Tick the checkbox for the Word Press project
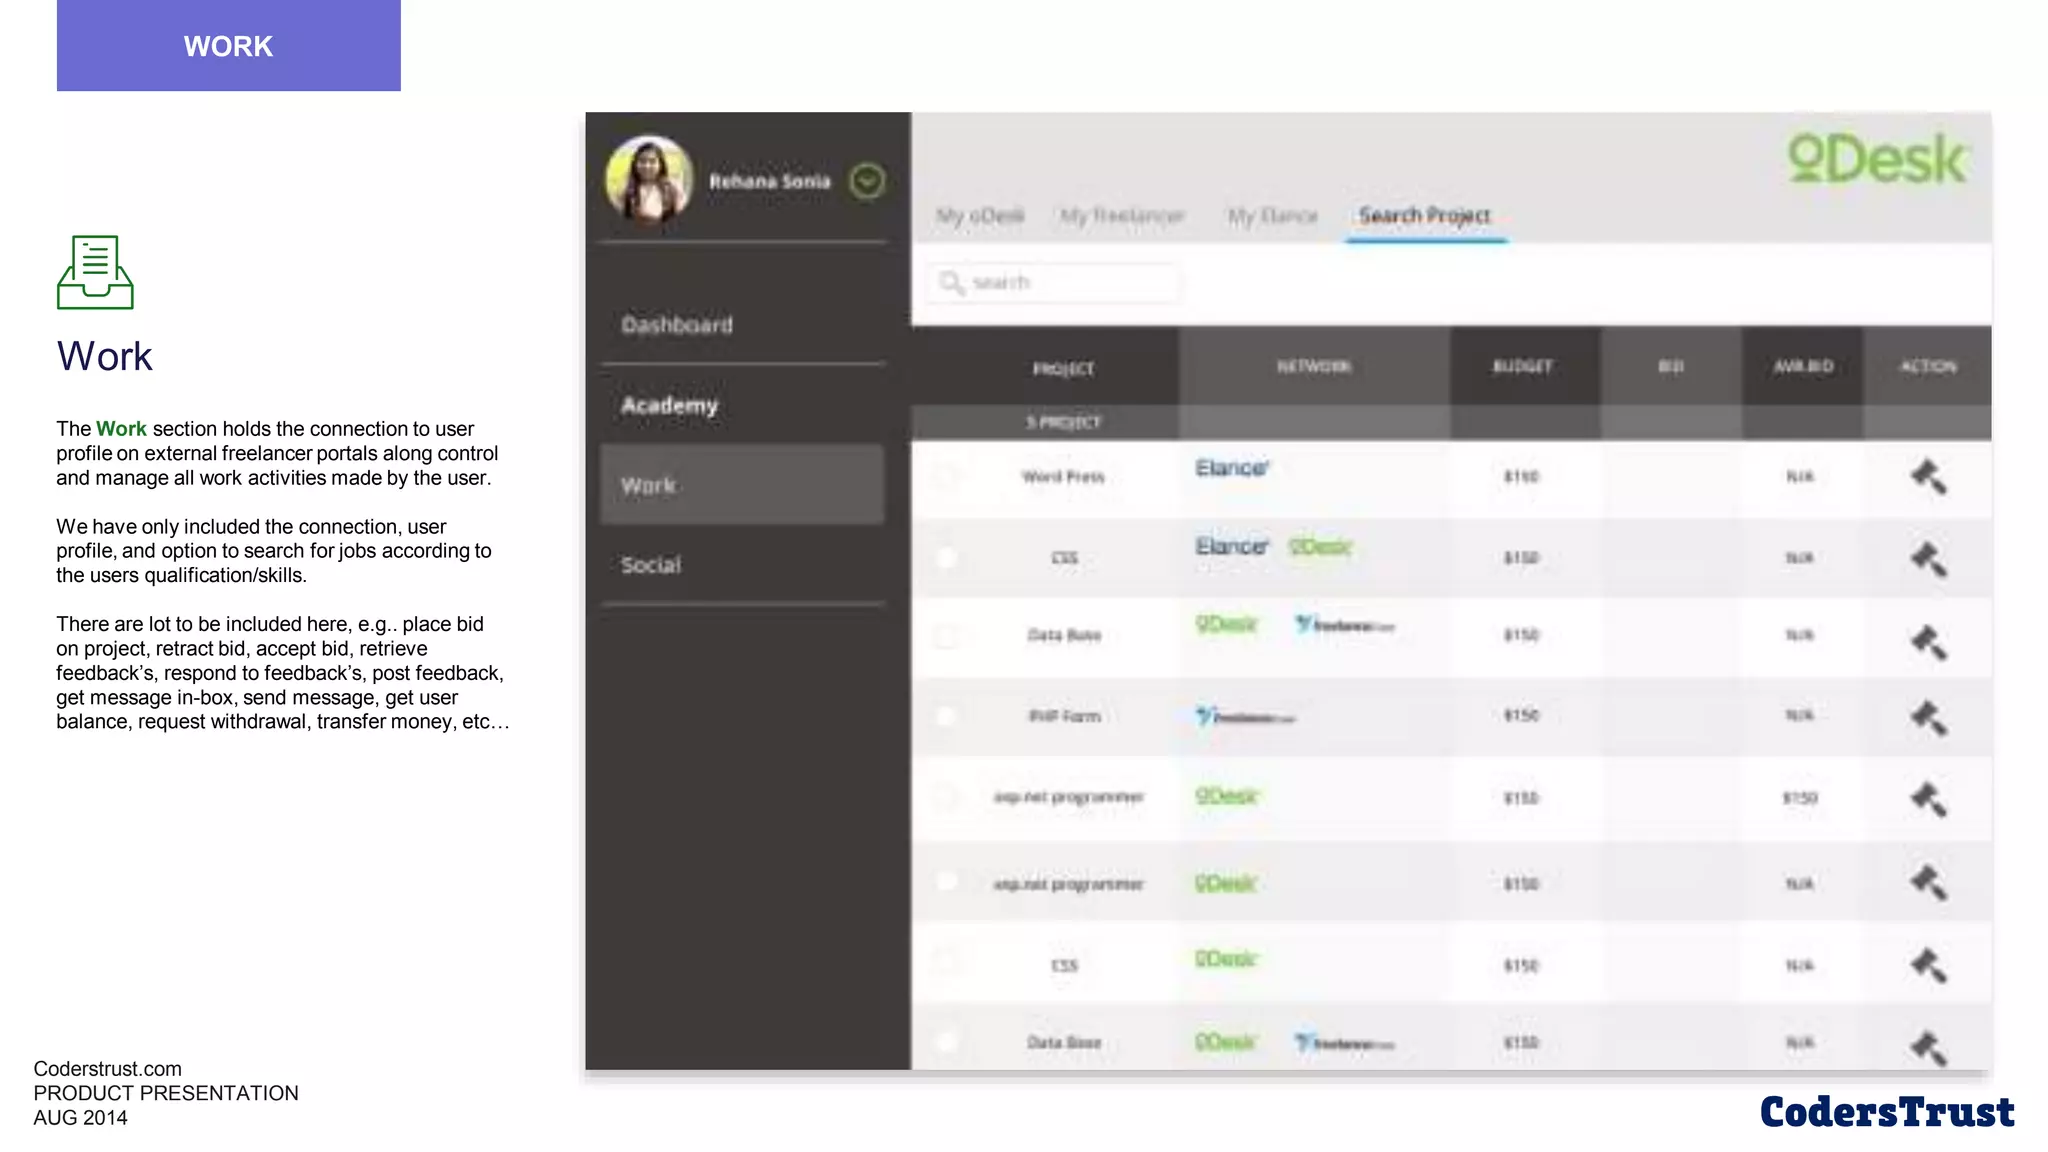The height and width of the screenshot is (1152, 2048). pos(946,476)
